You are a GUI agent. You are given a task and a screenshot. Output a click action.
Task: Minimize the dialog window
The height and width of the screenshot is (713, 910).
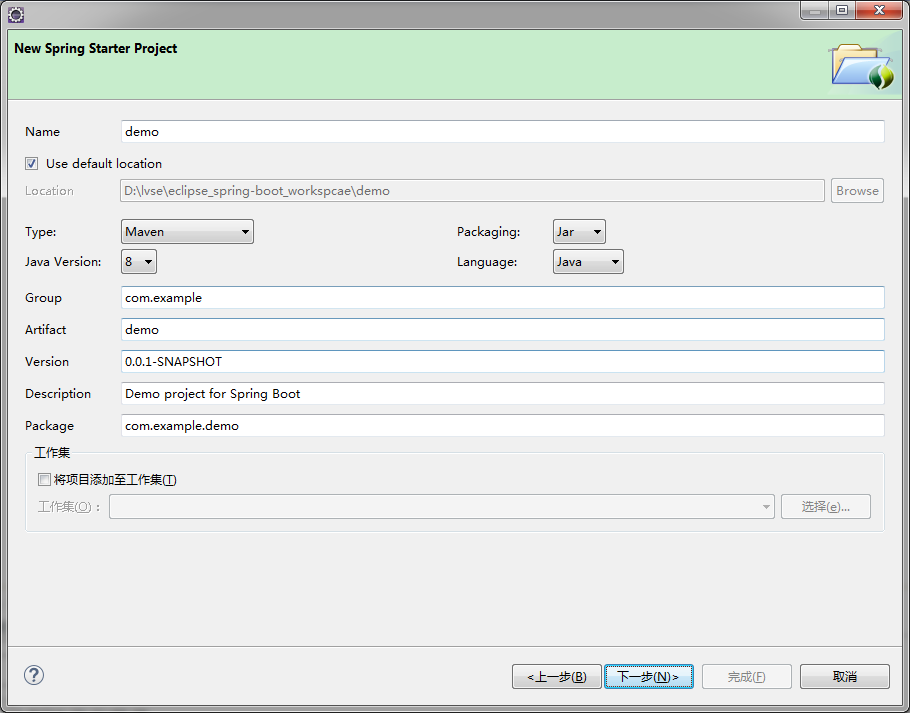click(x=814, y=11)
